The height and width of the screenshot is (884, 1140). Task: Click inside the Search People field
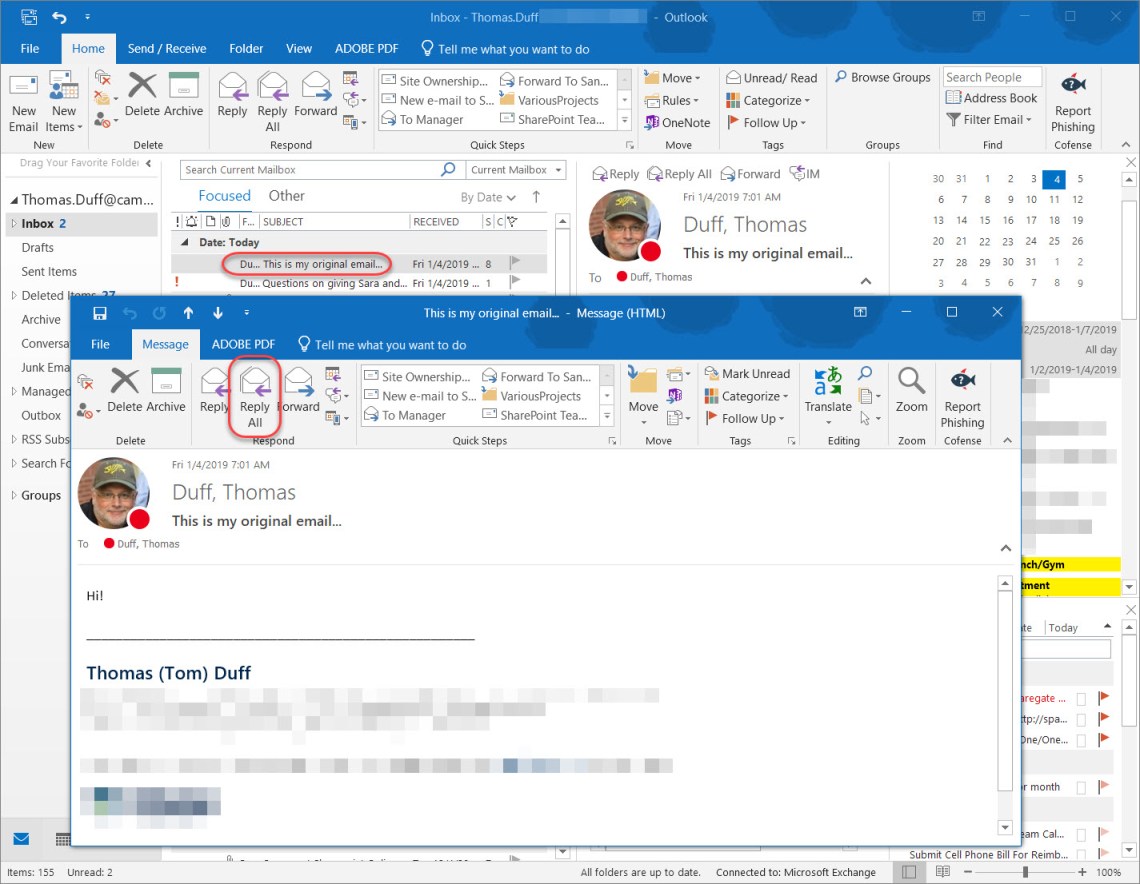click(992, 76)
